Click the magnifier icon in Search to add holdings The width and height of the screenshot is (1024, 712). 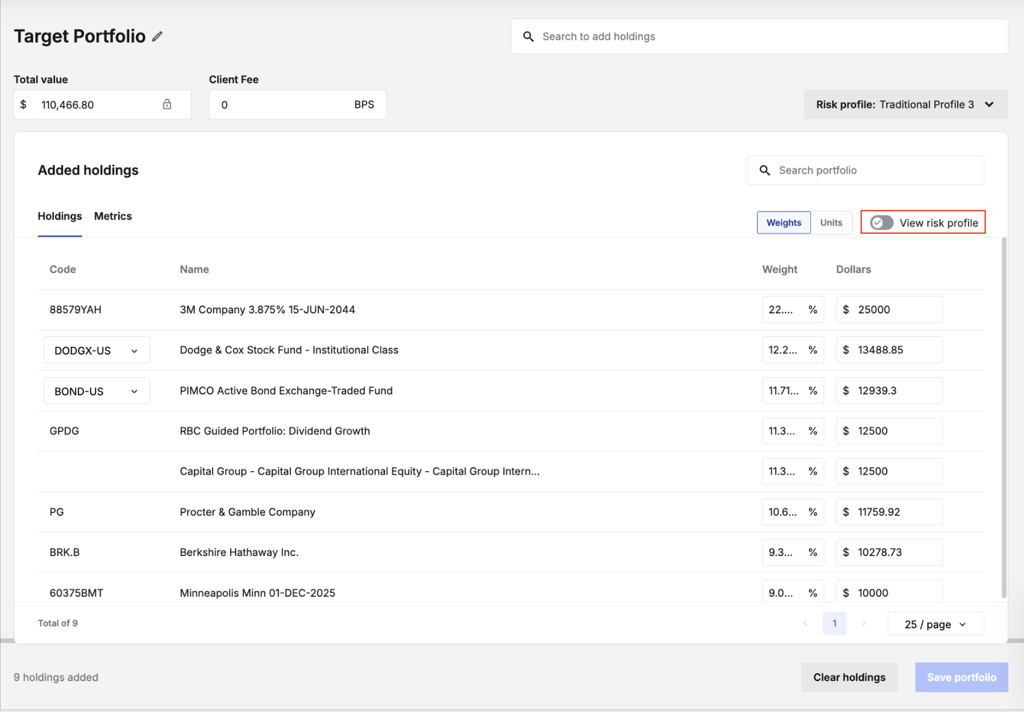(x=528, y=37)
